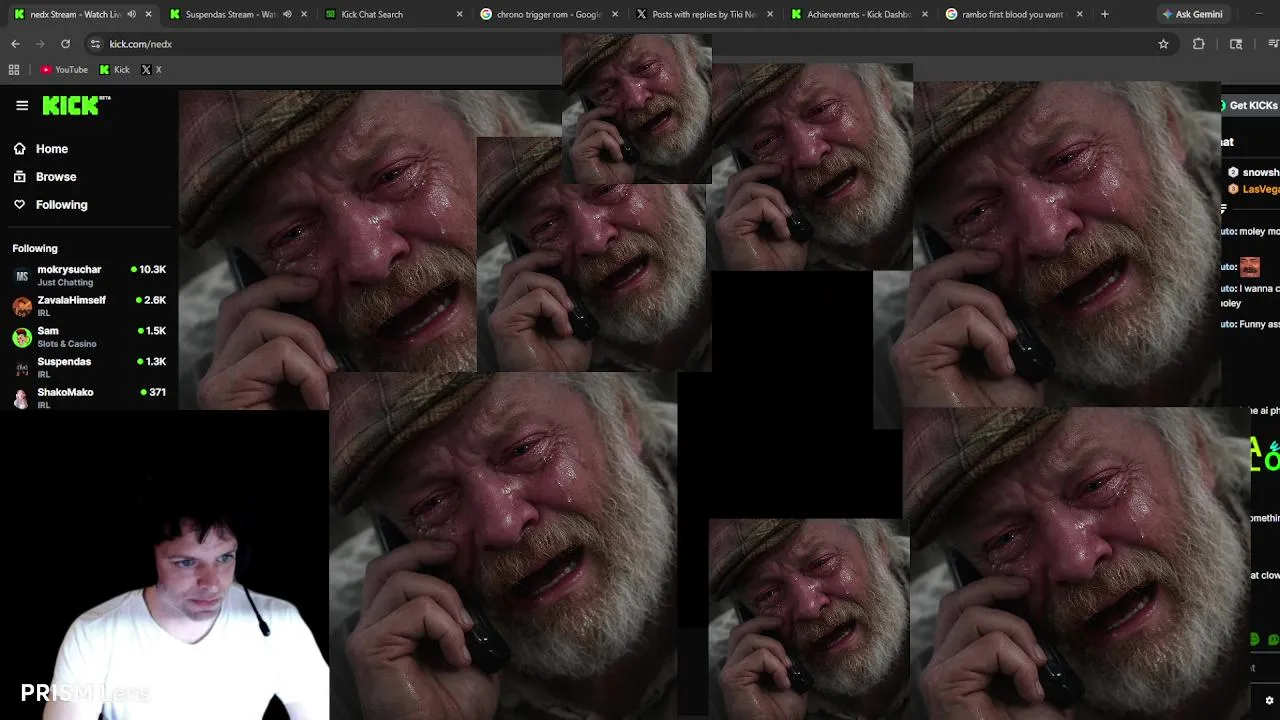This screenshot has height=720, width=1280.
Task: Open the Following page link
Action: pos(61,205)
